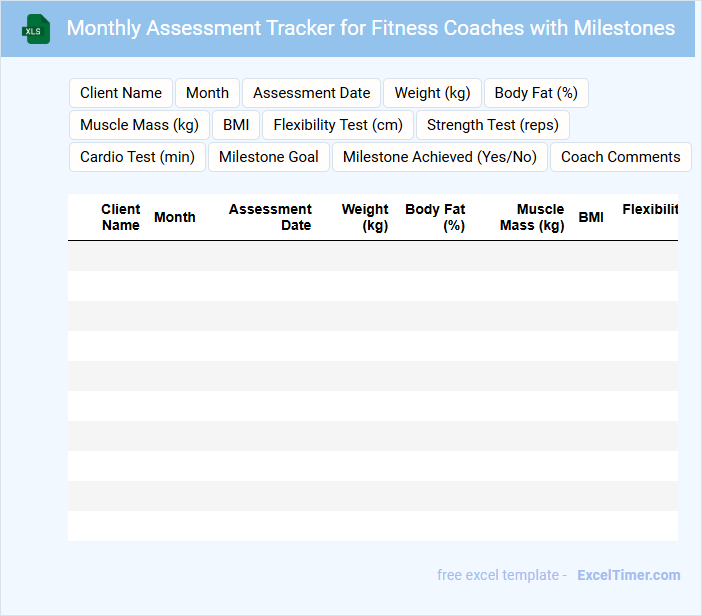Select the Muscle Mass (kg) column header
The width and height of the screenshot is (702, 616).
pyautogui.click(x=532, y=217)
